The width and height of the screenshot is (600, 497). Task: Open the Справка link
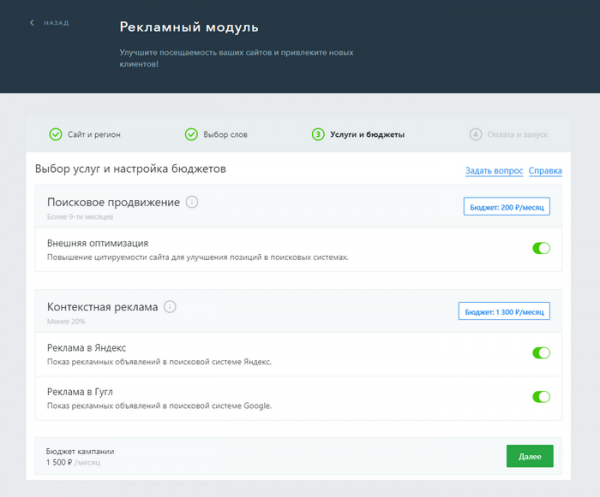tap(545, 171)
